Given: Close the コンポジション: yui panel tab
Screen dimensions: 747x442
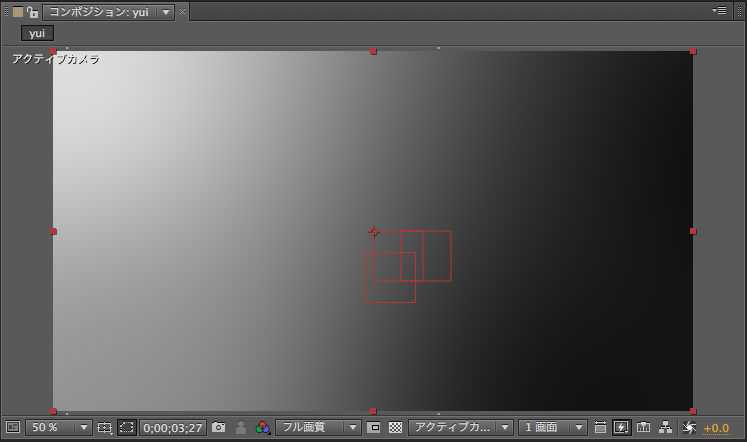Looking at the screenshot, I should coord(182,11).
